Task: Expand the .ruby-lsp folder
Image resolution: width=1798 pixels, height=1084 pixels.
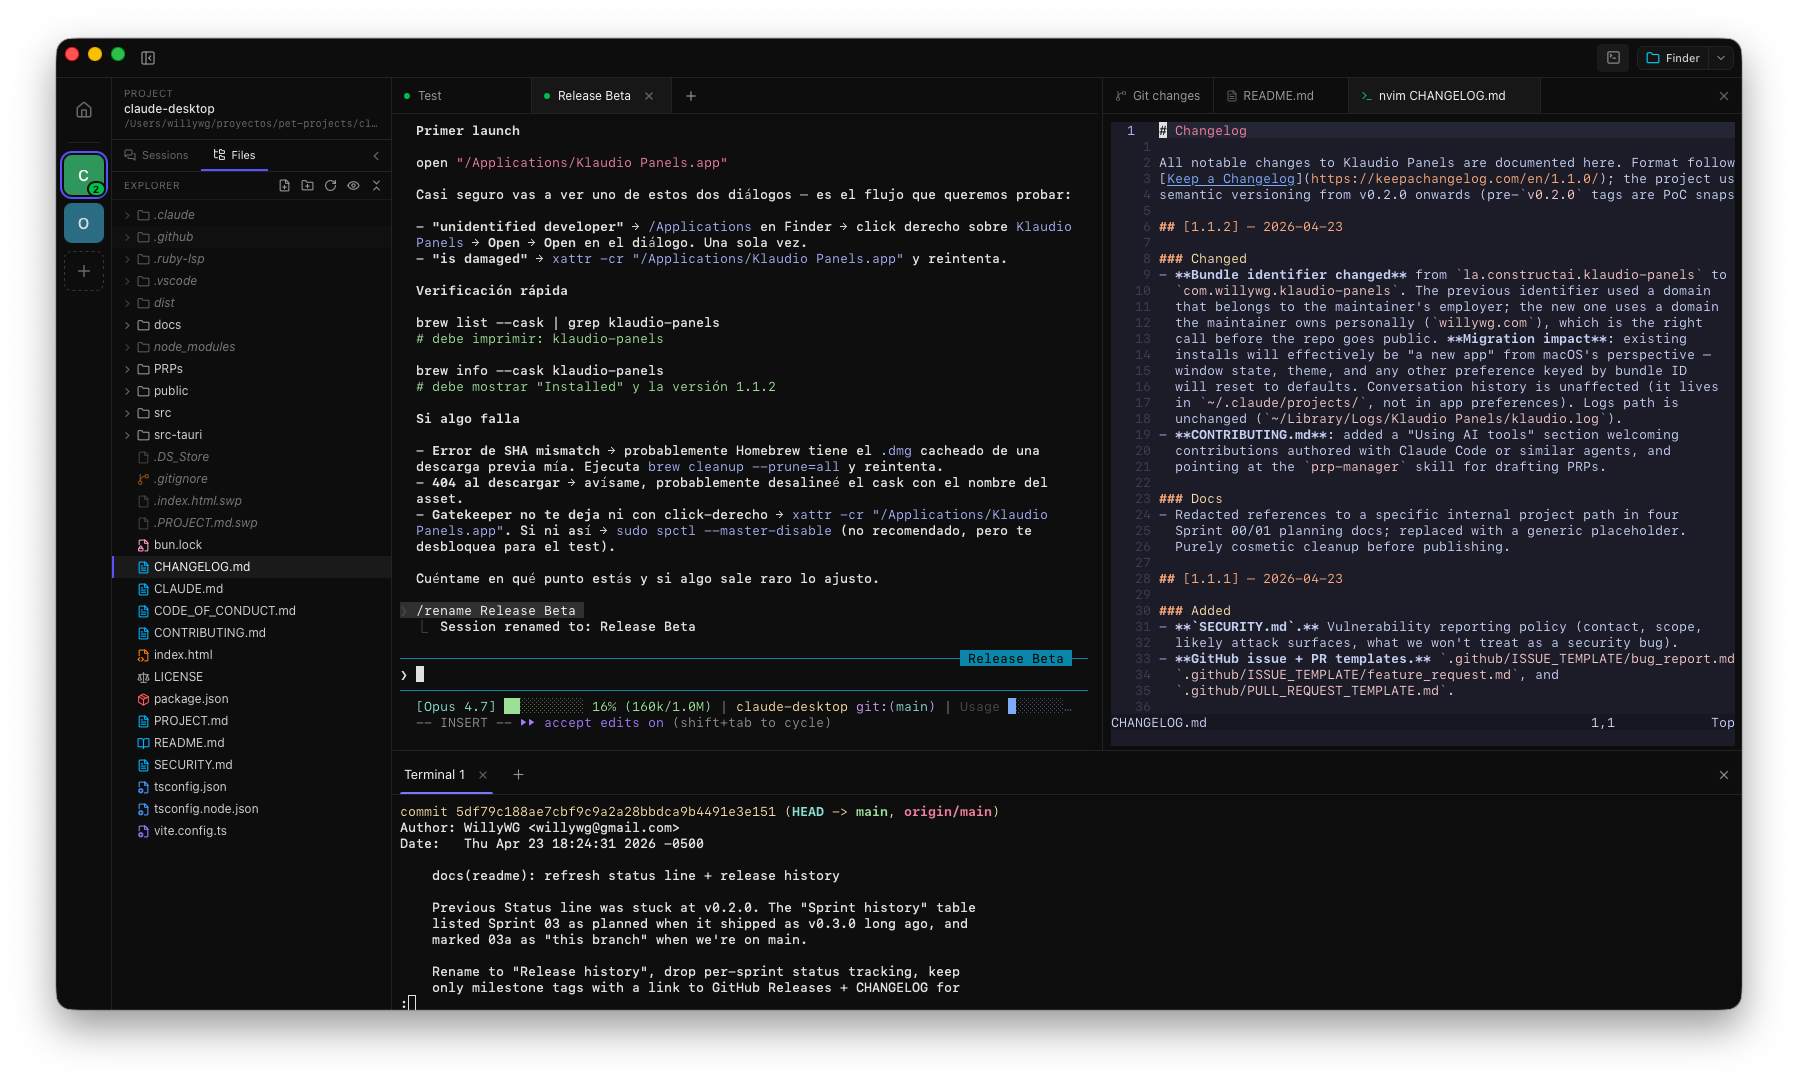Action: tap(251, 259)
